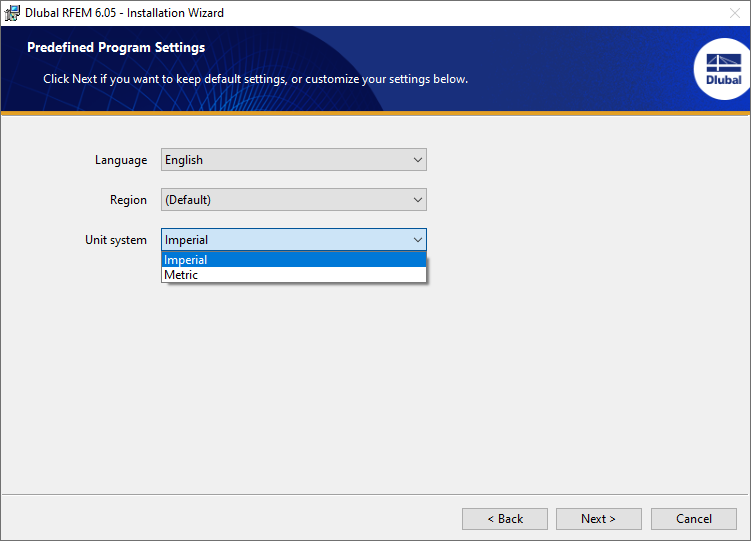Click the Dlubal logo badge
Image resolution: width=751 pixels, height=541 pixels.
pyautogui.click(x=722, y=69)
